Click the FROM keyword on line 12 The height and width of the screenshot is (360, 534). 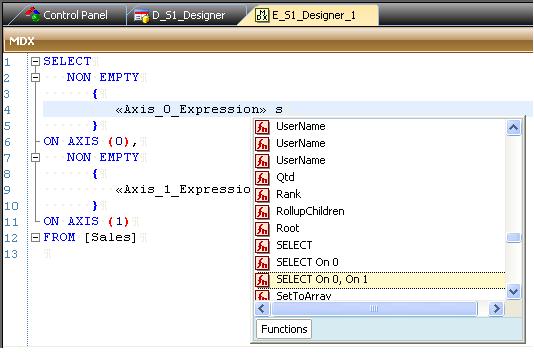[59, 237]
